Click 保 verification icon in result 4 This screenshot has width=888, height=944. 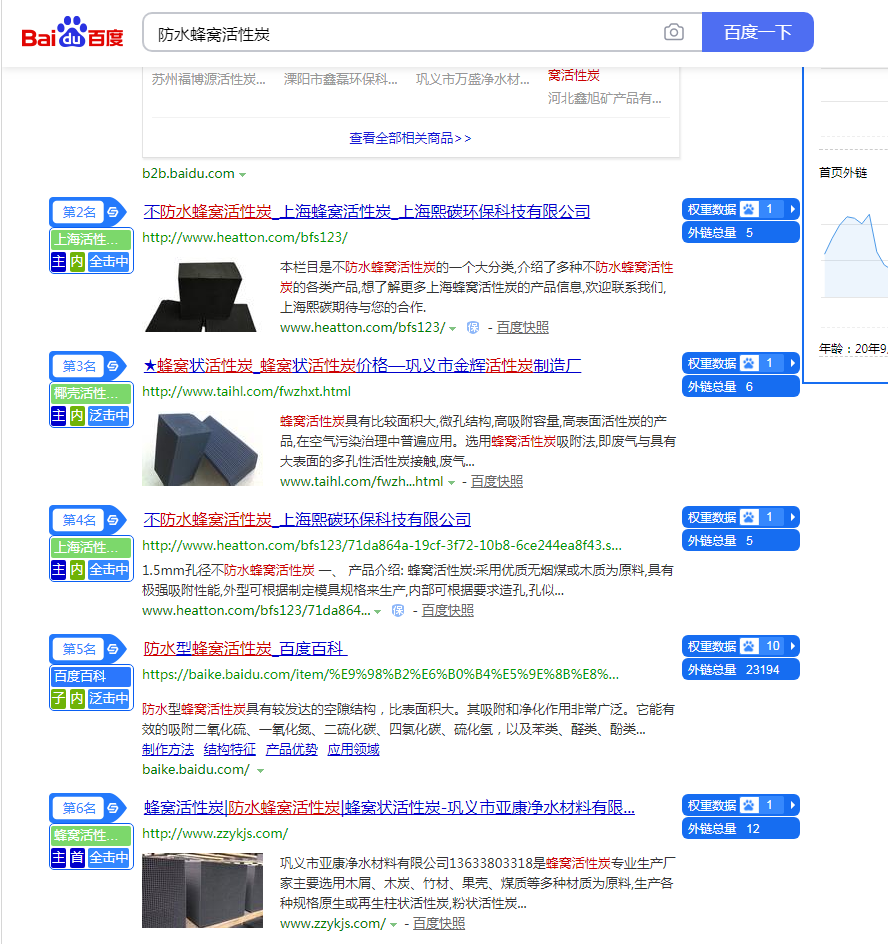398,610
